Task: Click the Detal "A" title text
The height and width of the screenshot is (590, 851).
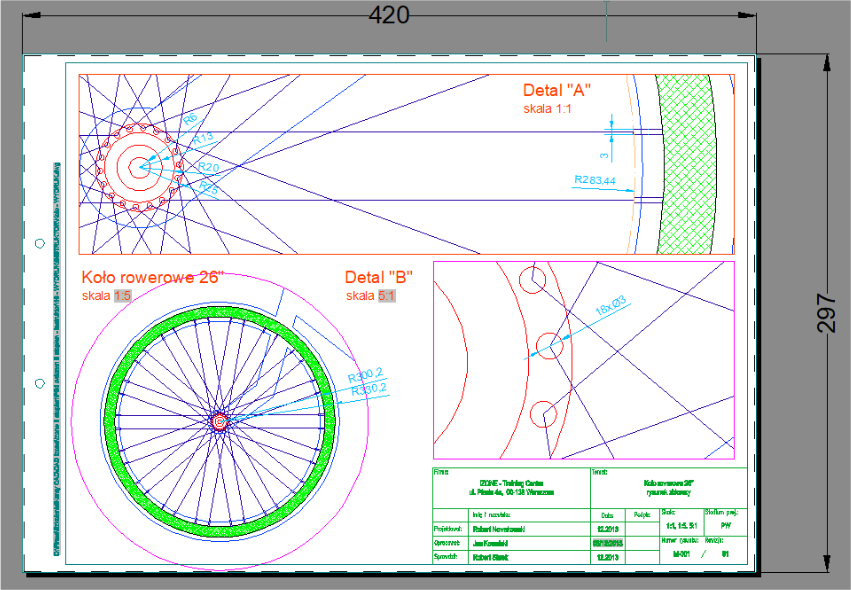Action: coord(557,91)
